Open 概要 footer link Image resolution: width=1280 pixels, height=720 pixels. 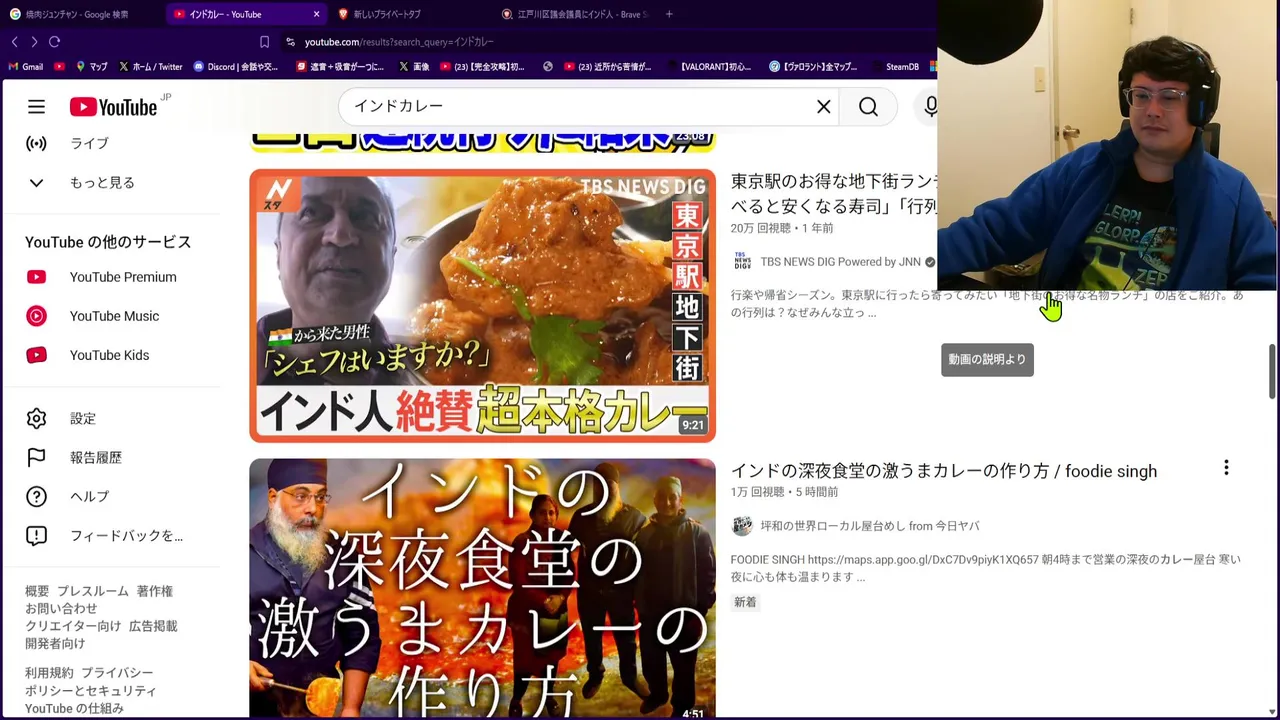coord(37,591)
